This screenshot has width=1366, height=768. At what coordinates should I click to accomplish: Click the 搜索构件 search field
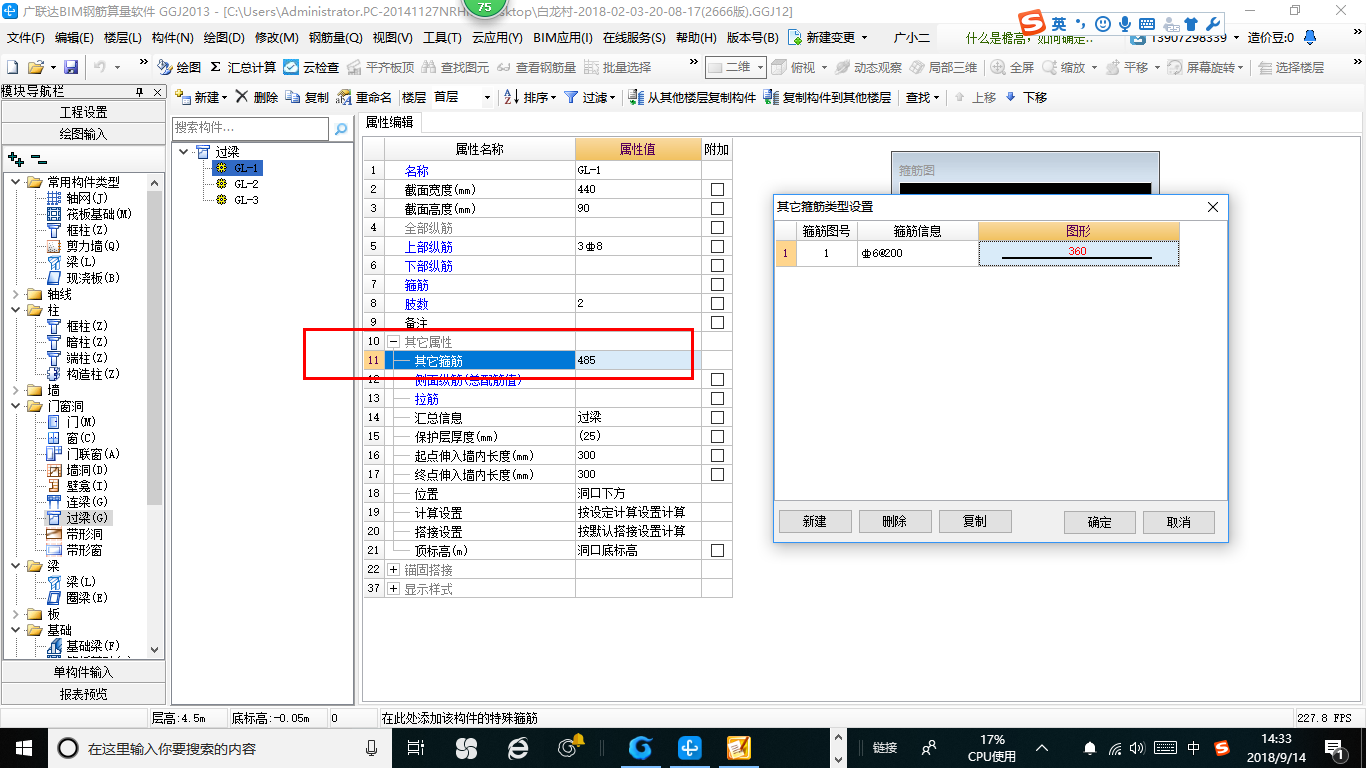250,128
